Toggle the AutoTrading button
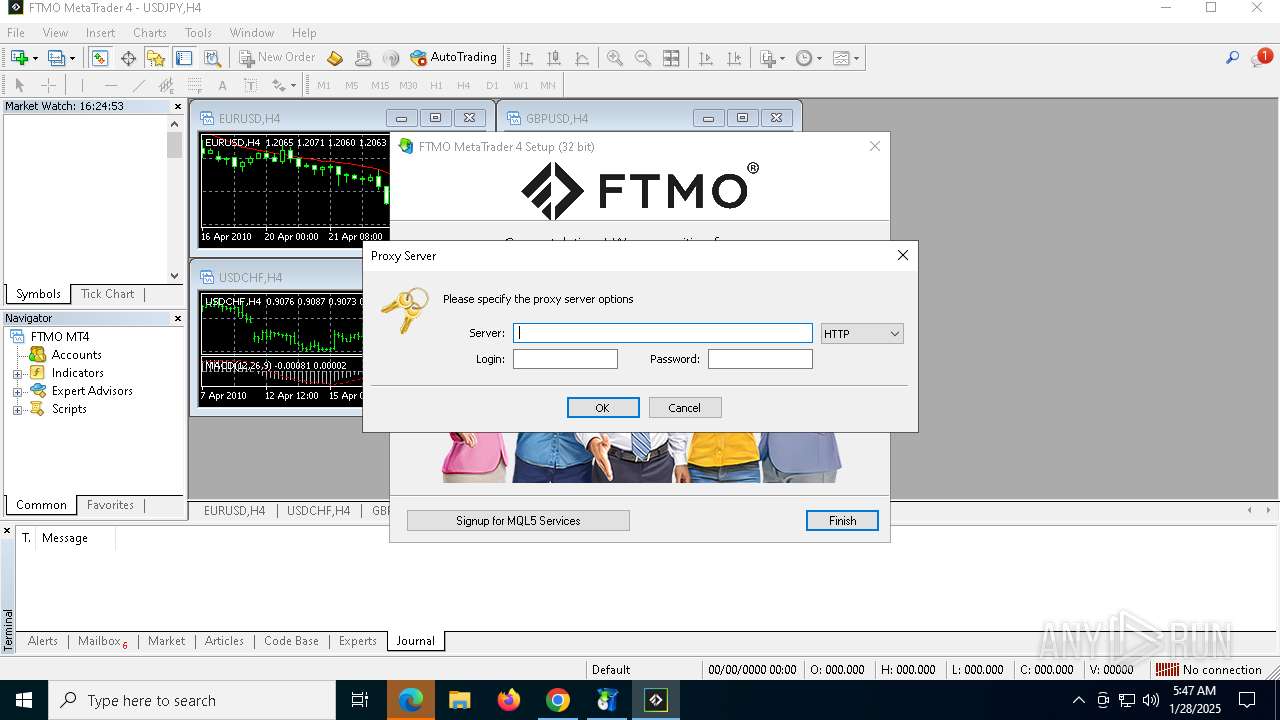This screenshot has height=720, width=1280. [x=453, y=58]
